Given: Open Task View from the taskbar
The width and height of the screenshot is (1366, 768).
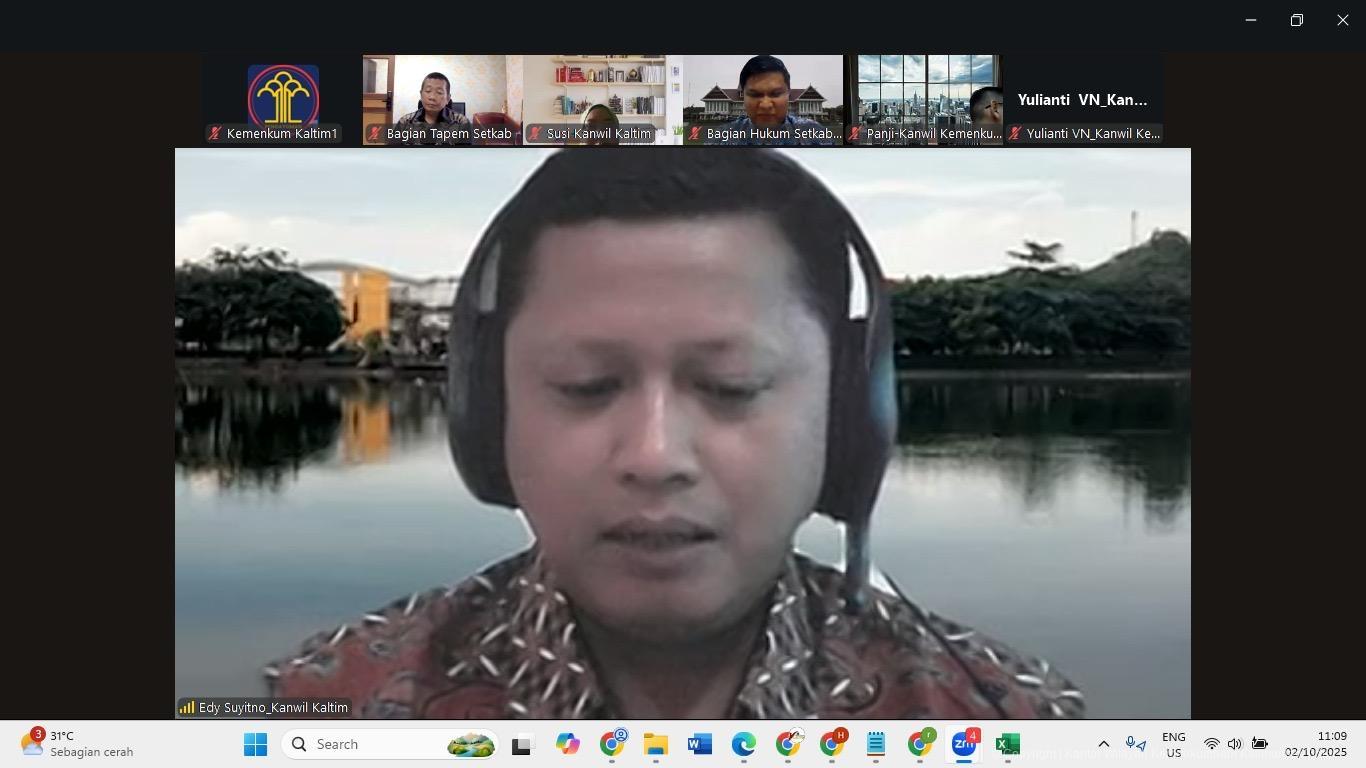Looking at the screenshot, I should coord(521,745).
